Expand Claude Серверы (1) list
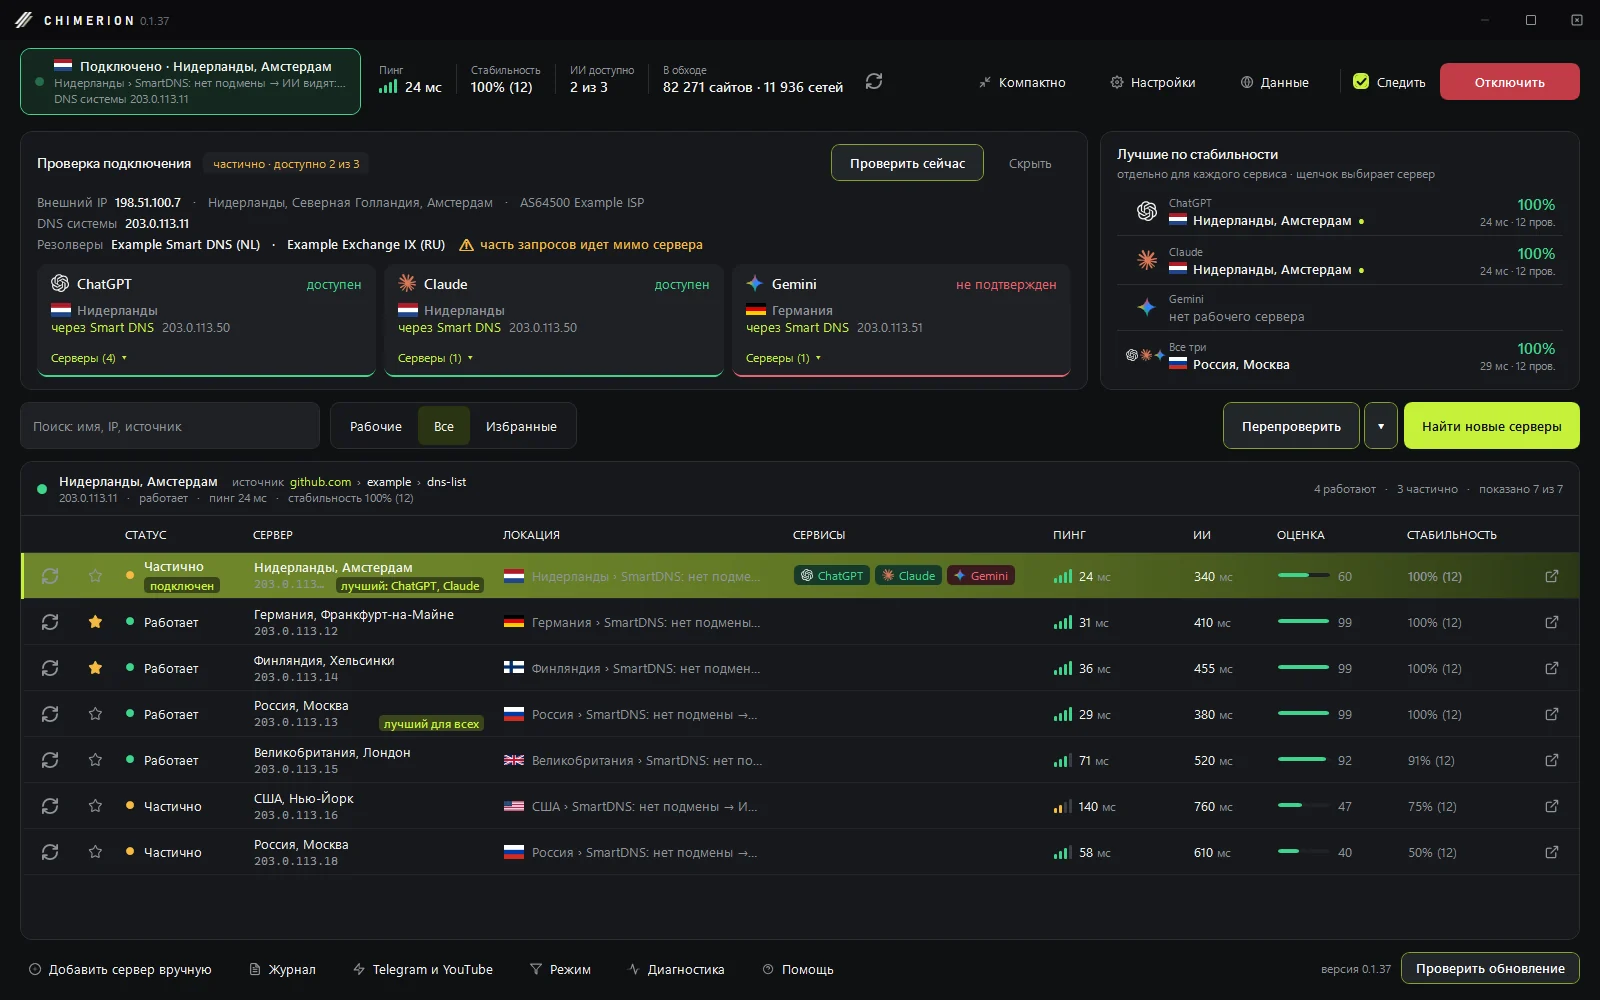Image resolution: width=1600 pixels, height=1000 pixels. point(435,358)
